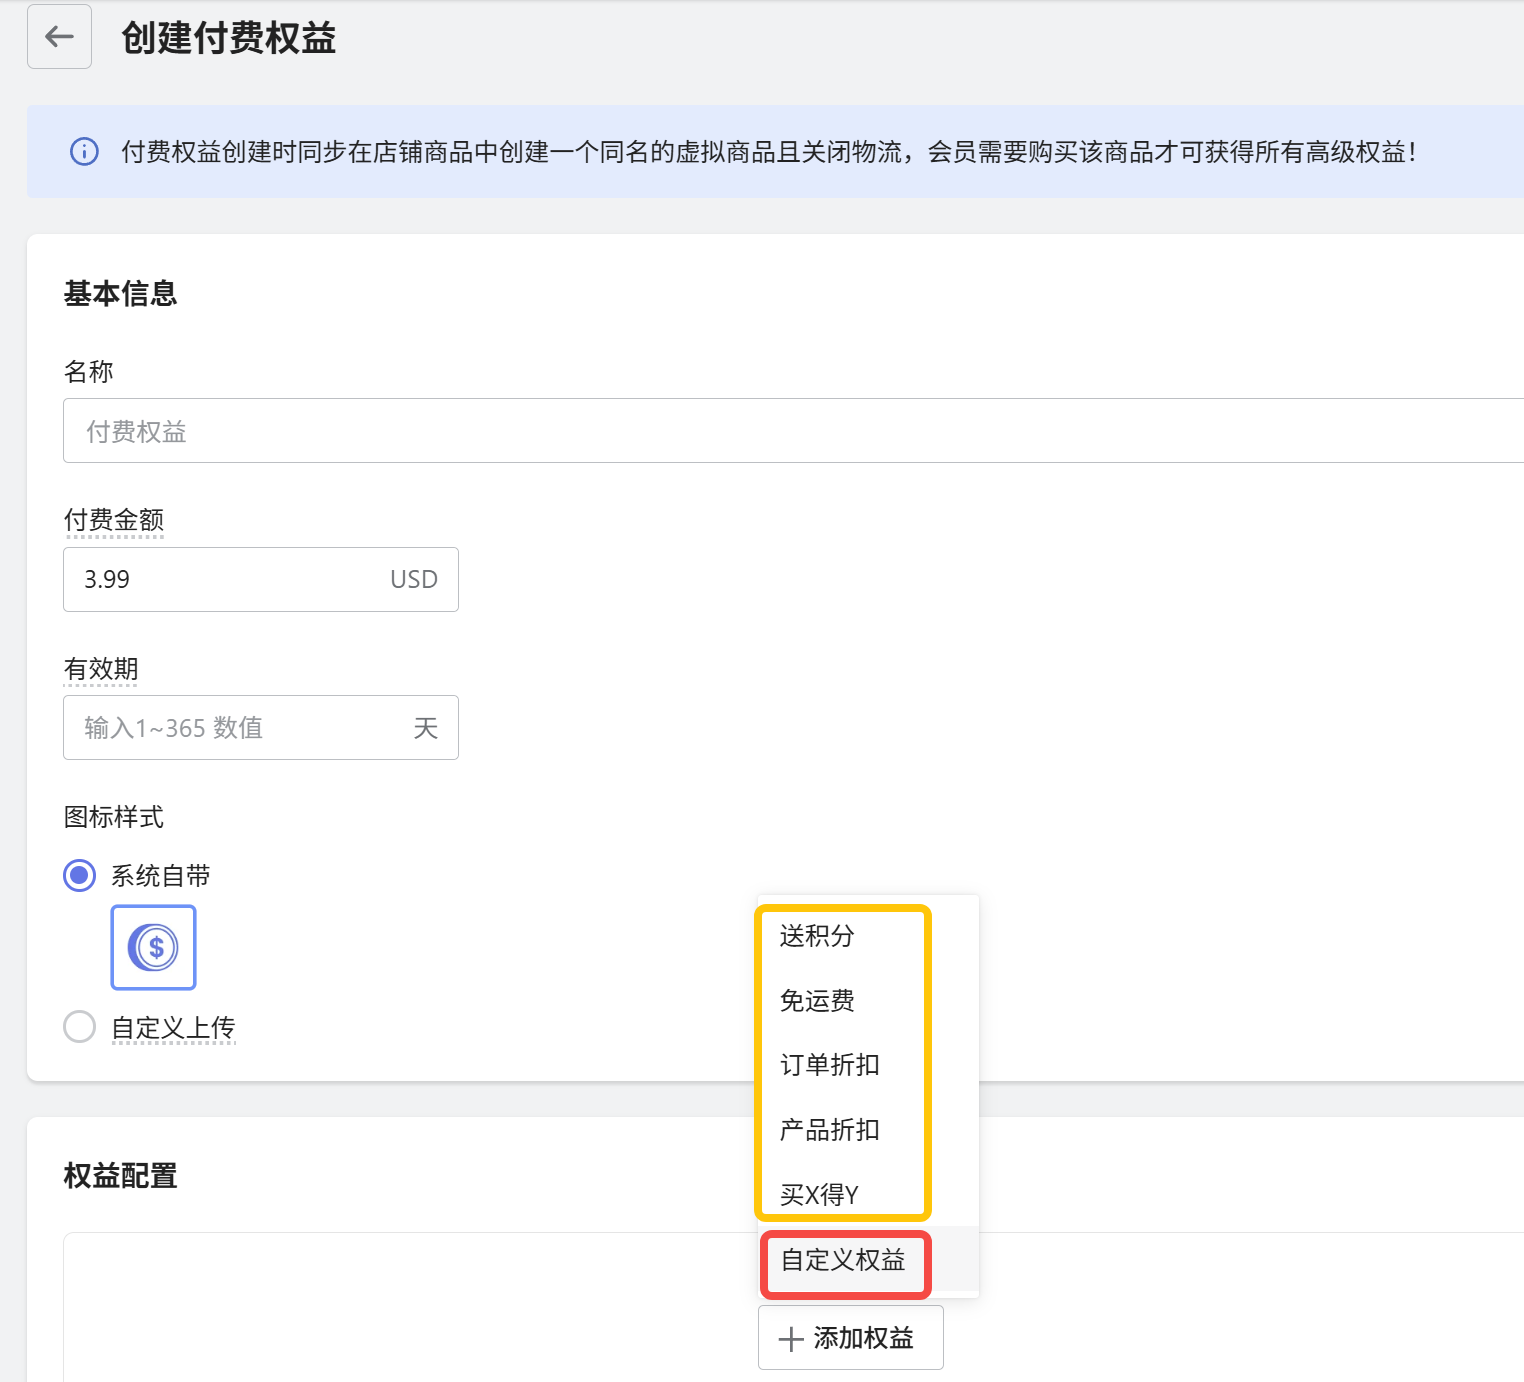Select 送积分 from the benefits menu
This screenshot has height=1382, width=1524.
[817, 936]
